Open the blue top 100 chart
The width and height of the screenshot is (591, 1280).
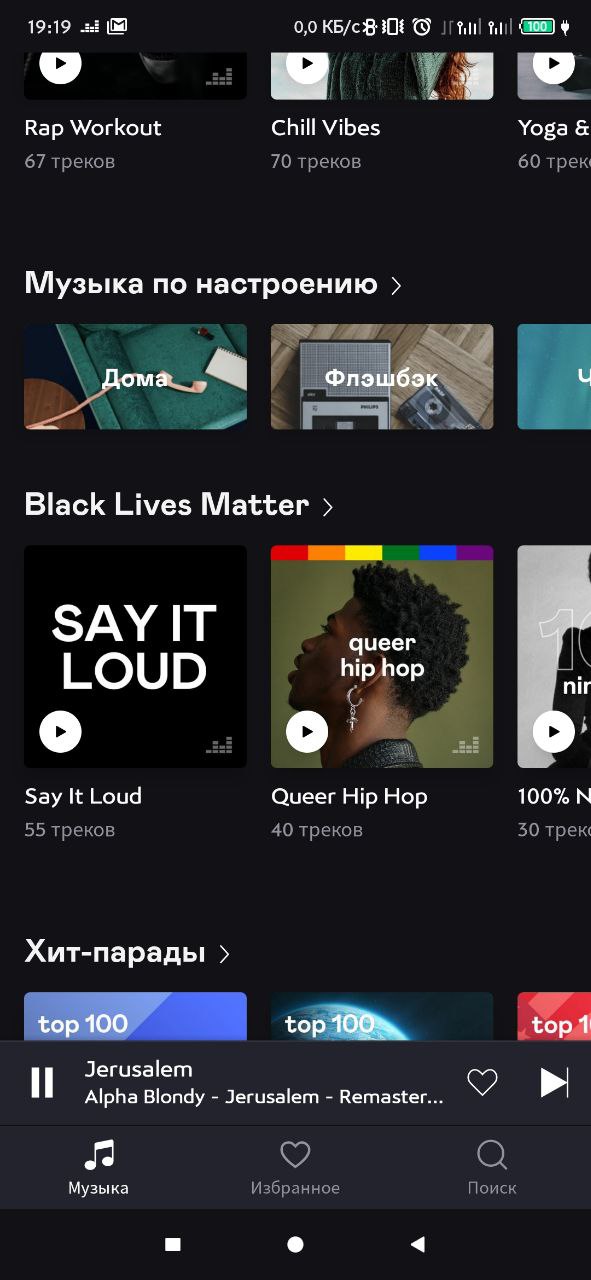point(135,1016)
